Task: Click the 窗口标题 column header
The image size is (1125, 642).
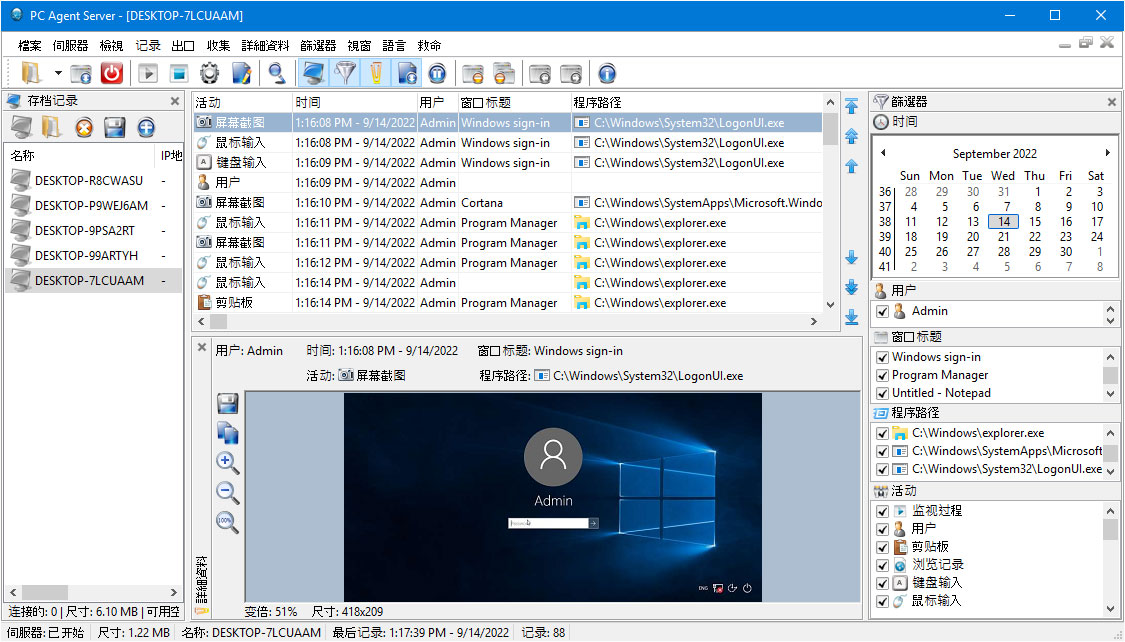Action: tap(514, 103)
